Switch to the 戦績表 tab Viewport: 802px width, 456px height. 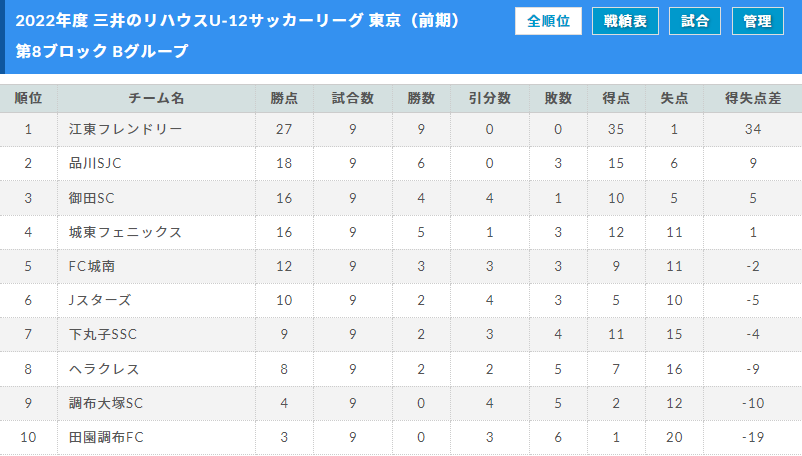pyautogui.click(x=625, y=21)
